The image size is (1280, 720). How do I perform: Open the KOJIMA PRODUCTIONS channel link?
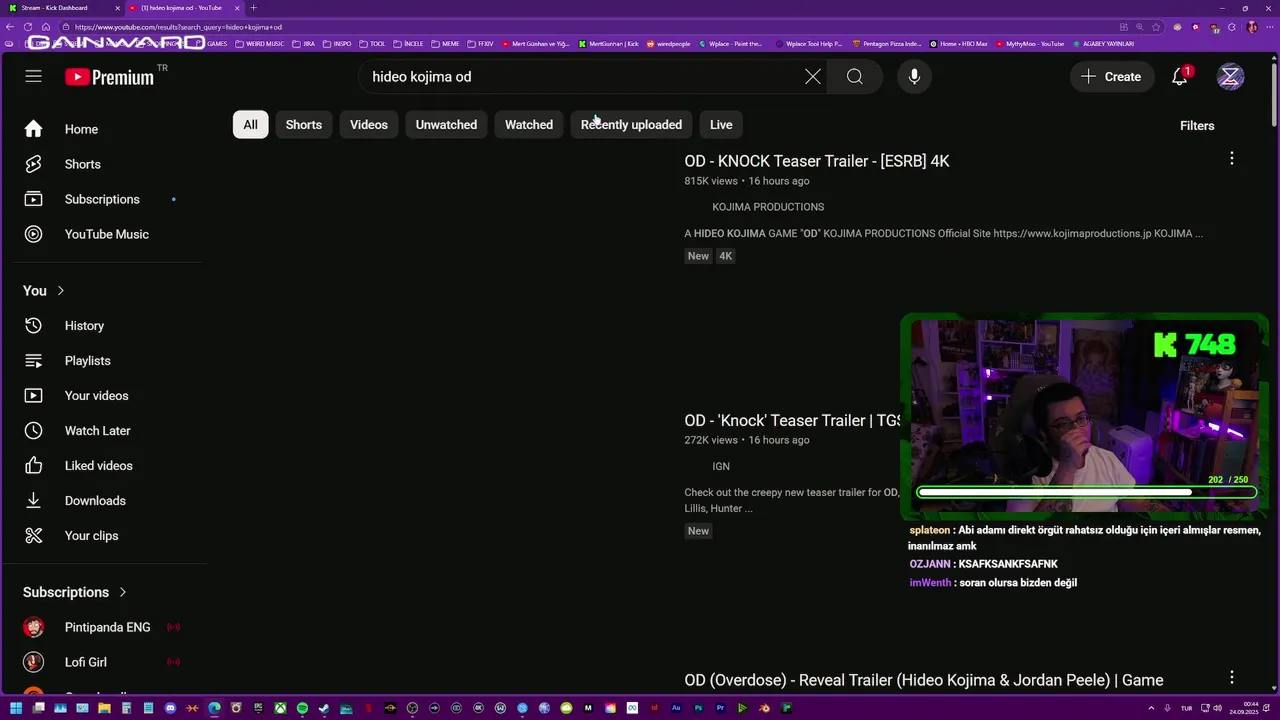point(768,207)
